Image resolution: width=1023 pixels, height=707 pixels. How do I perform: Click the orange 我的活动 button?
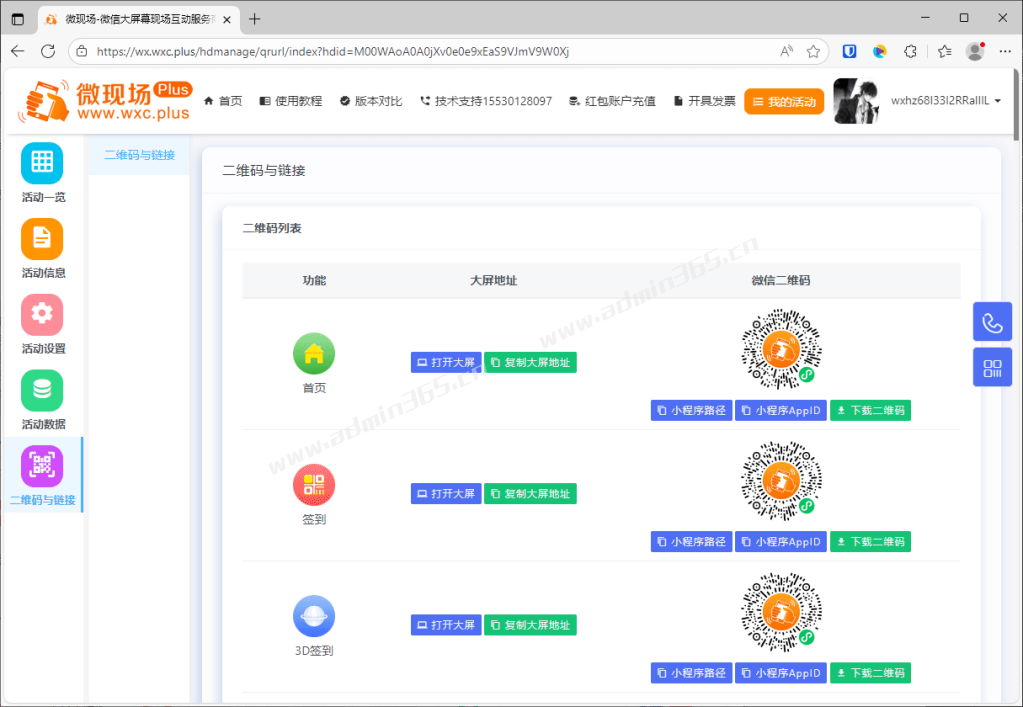(784, 102)
